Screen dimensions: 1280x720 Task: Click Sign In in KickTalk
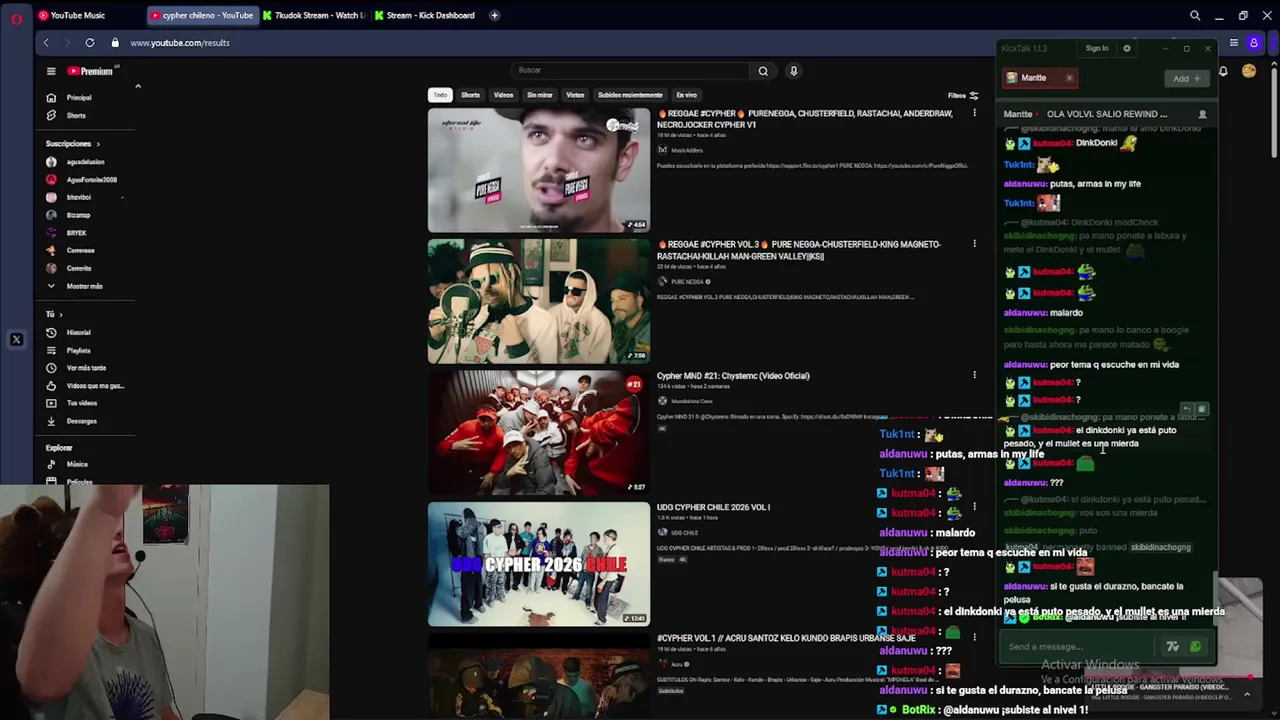(x=1097, y=48)
